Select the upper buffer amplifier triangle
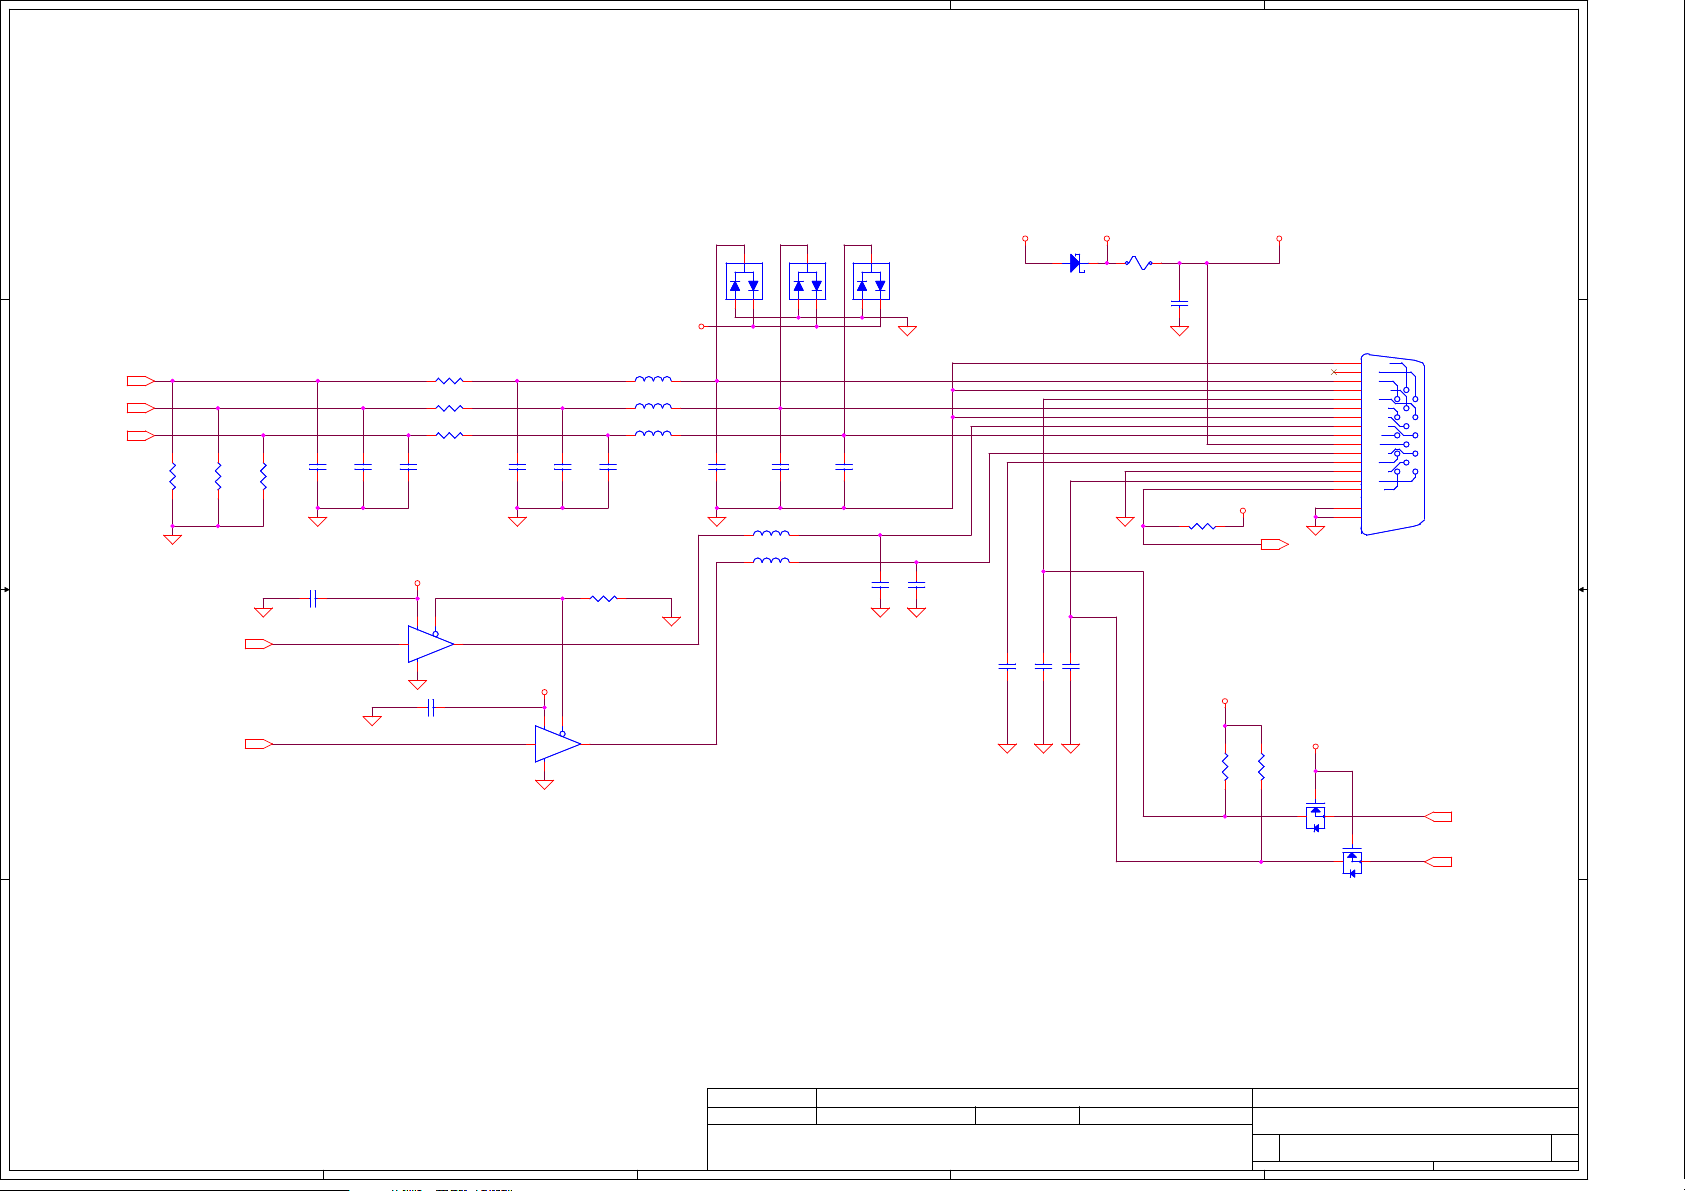This screenshot has width=1685, height=1191. [x=430, y=644]
